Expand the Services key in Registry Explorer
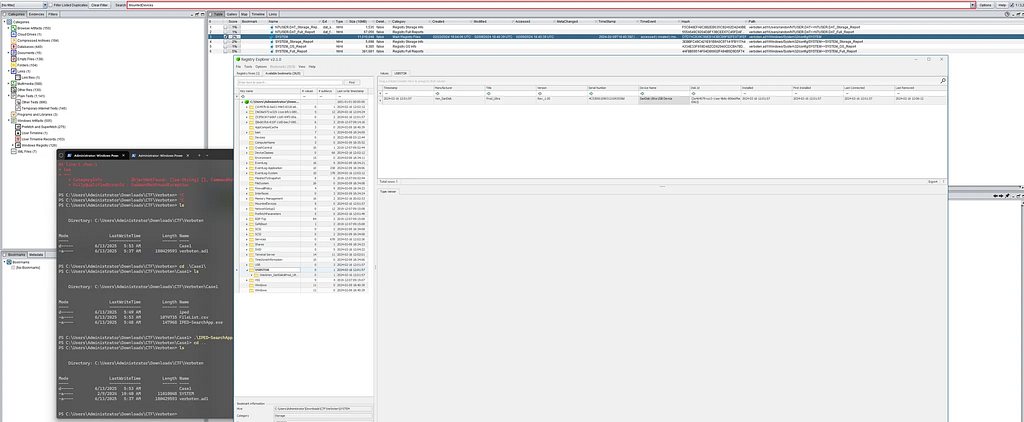 [247, 239]
